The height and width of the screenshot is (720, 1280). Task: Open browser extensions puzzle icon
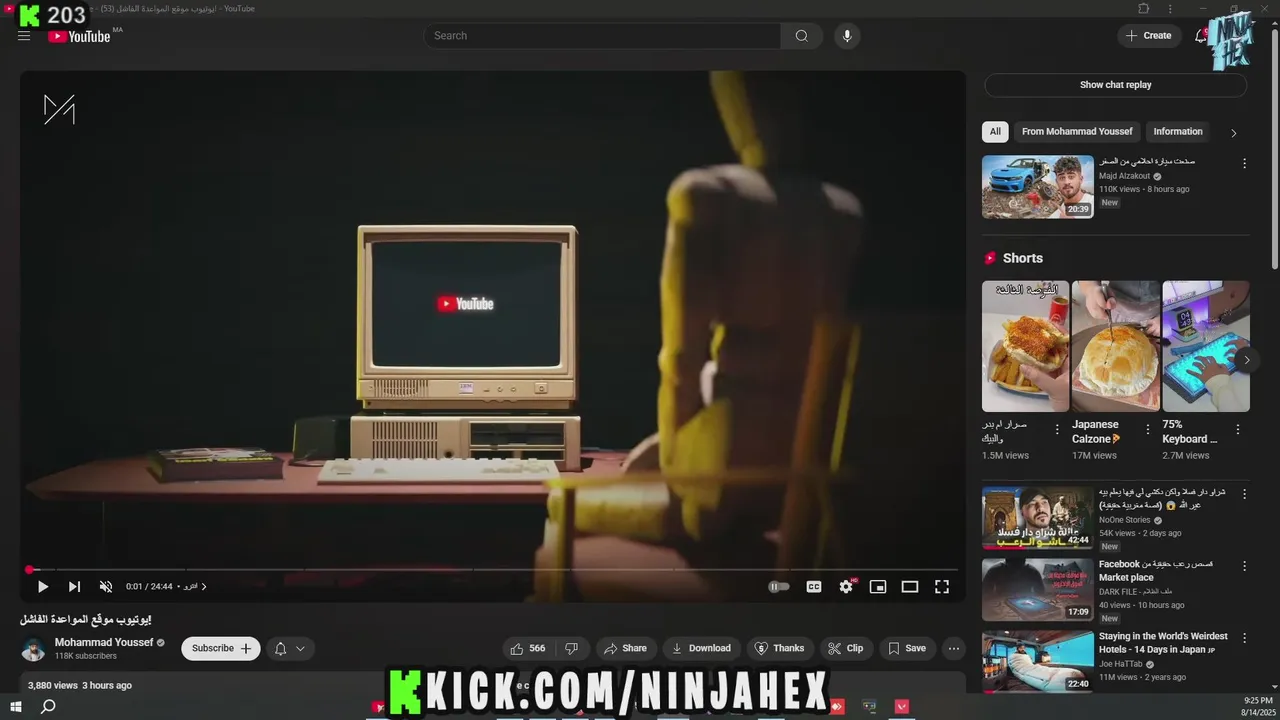coord(1144,9)
